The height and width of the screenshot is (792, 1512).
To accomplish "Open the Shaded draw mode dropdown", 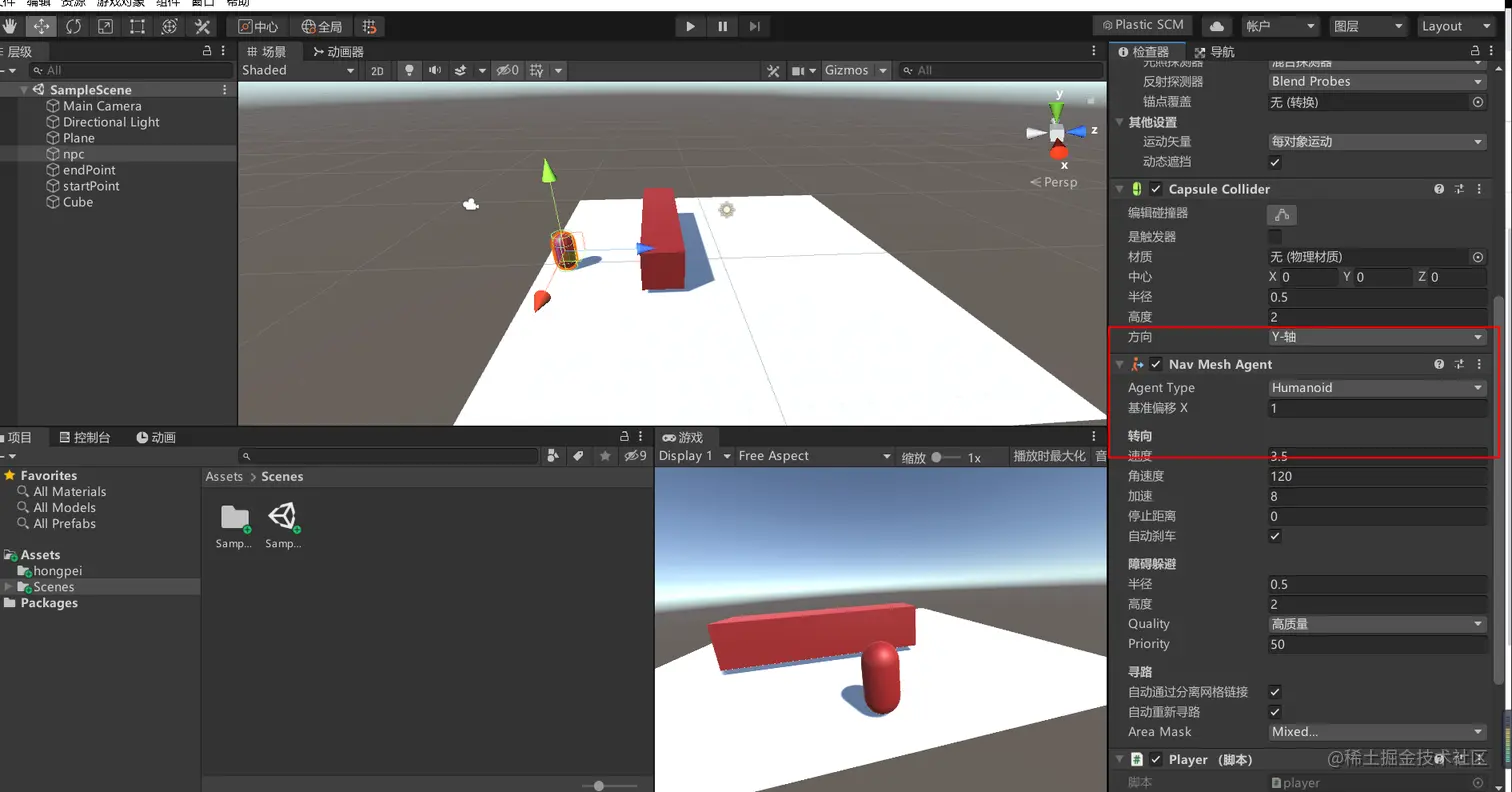I will coord(298,70).
